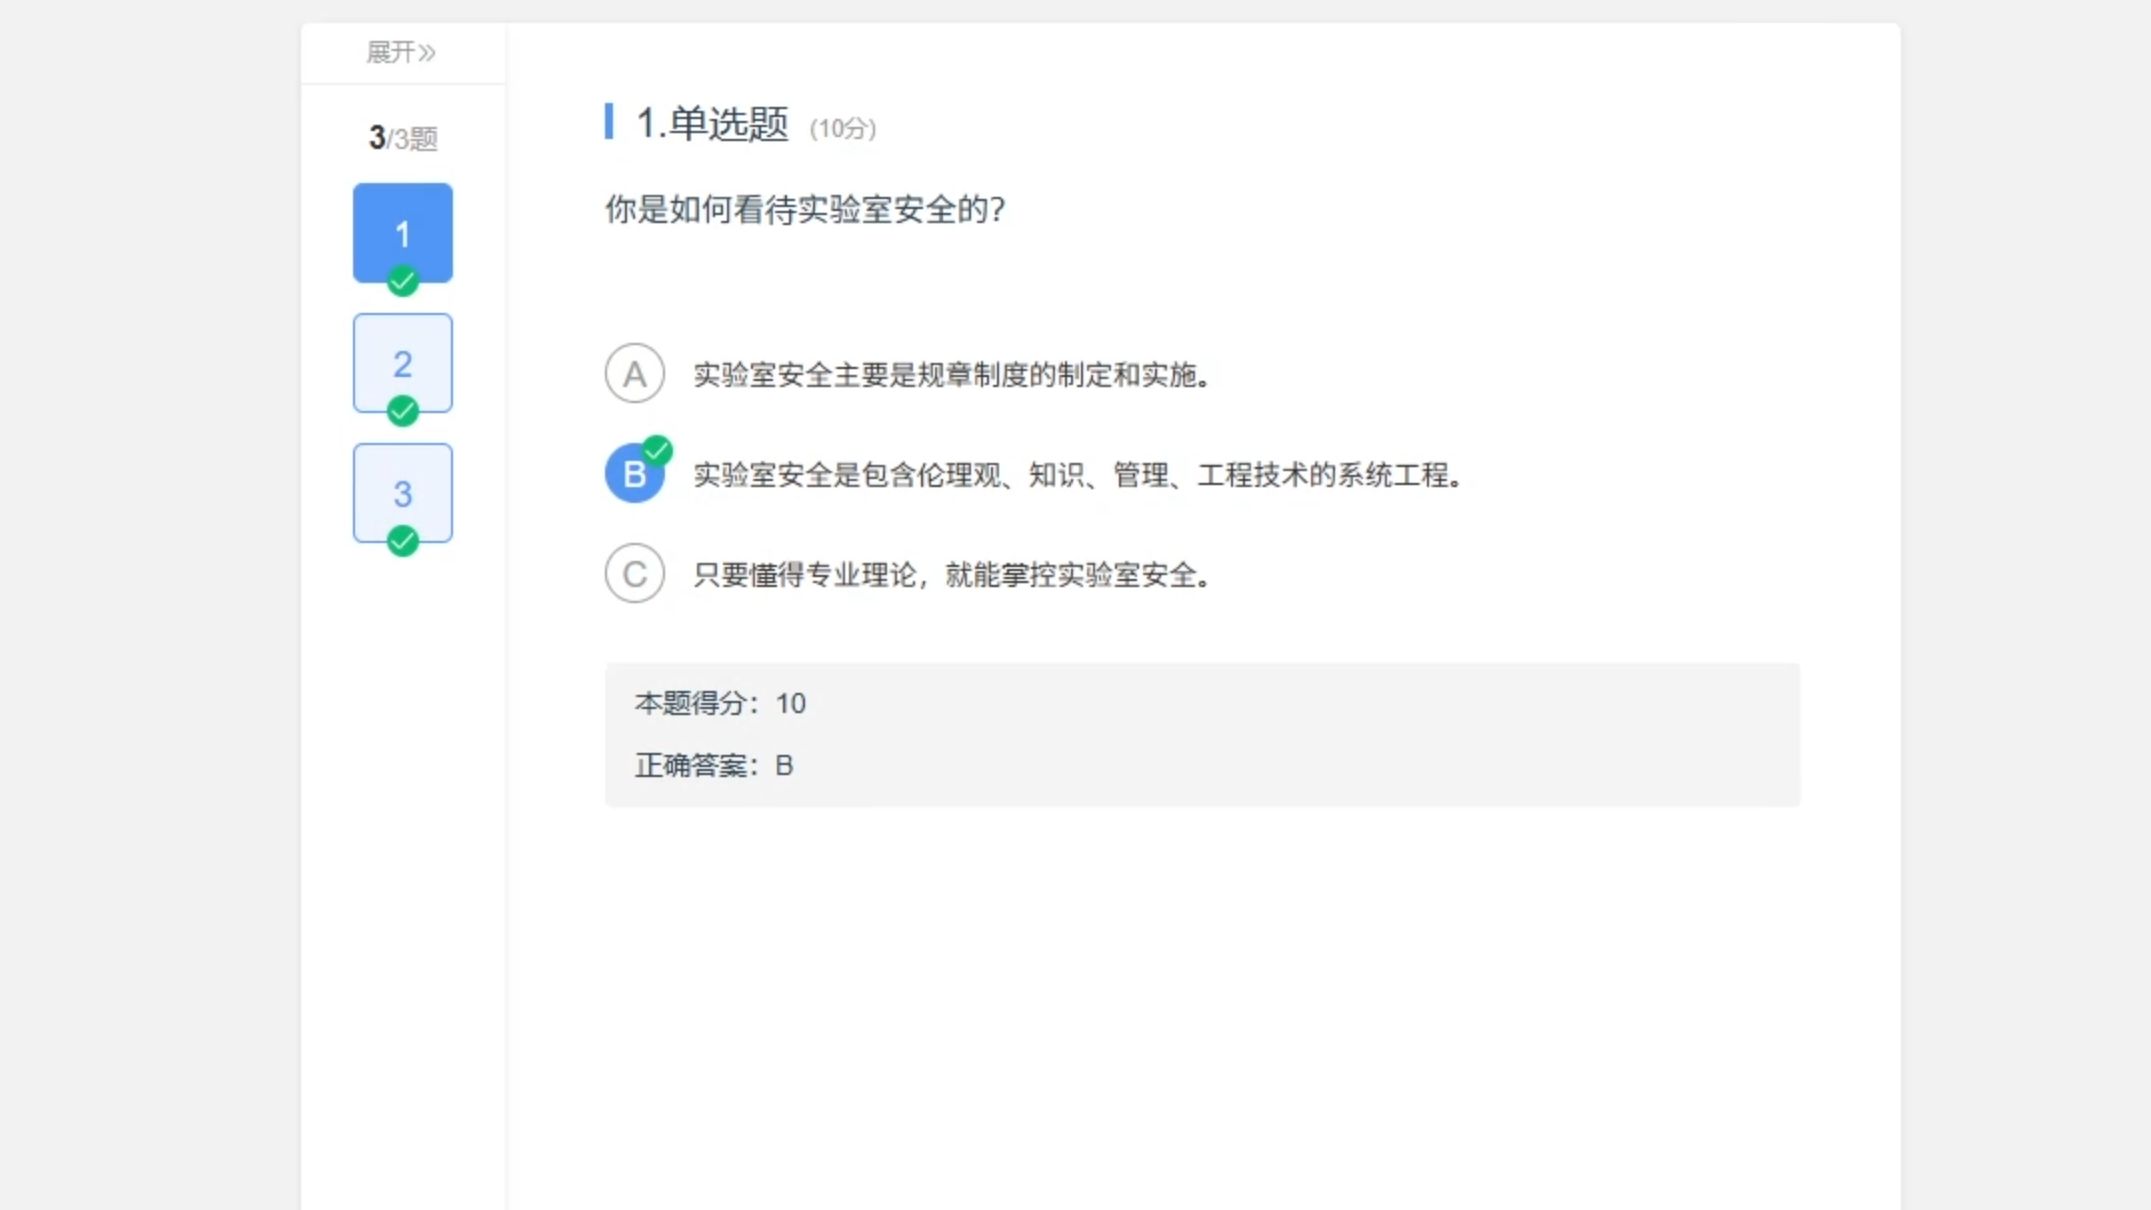The image size is (2151, 1210).
Task: Open question 3 from the navigator
Action: pyautogui.click(x=402, y=491)
